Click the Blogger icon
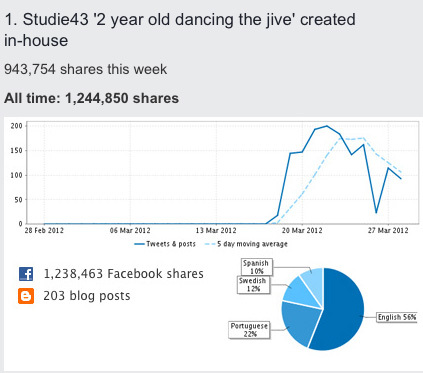Screen dimensions: 423x373 pos(26,296)
